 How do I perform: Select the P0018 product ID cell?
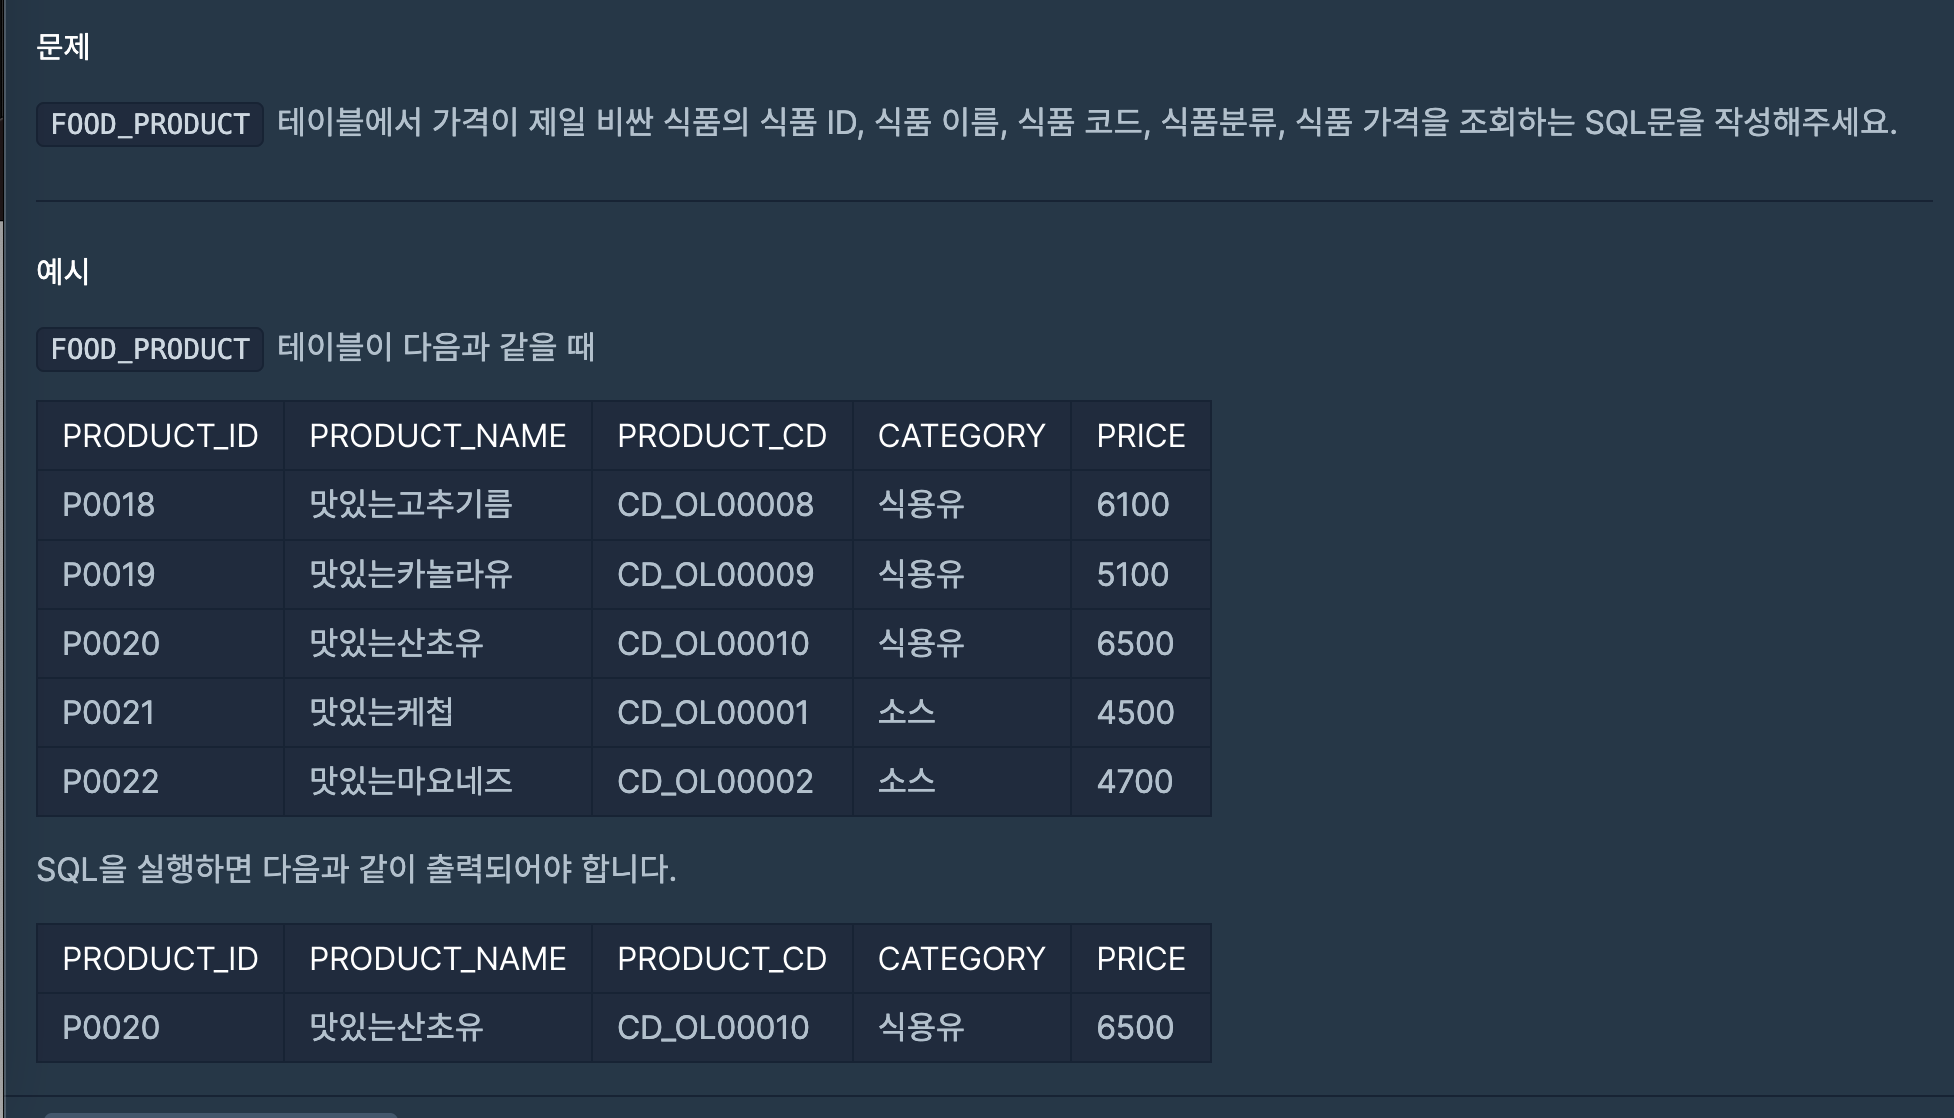click(x=109, y=505)
